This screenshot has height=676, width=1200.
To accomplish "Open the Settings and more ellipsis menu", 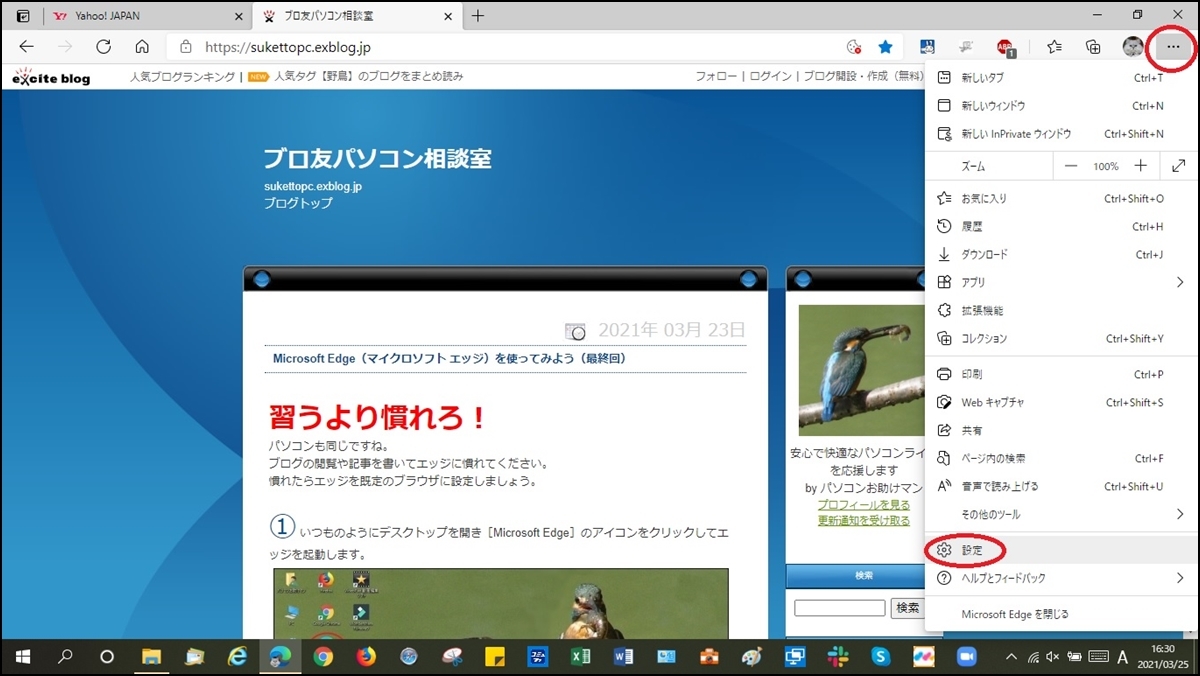I will tap(1173, 47).
